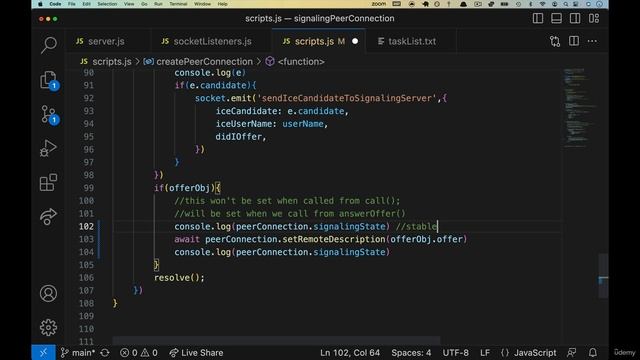Click iceUserName property on line 94

(247, 124)
